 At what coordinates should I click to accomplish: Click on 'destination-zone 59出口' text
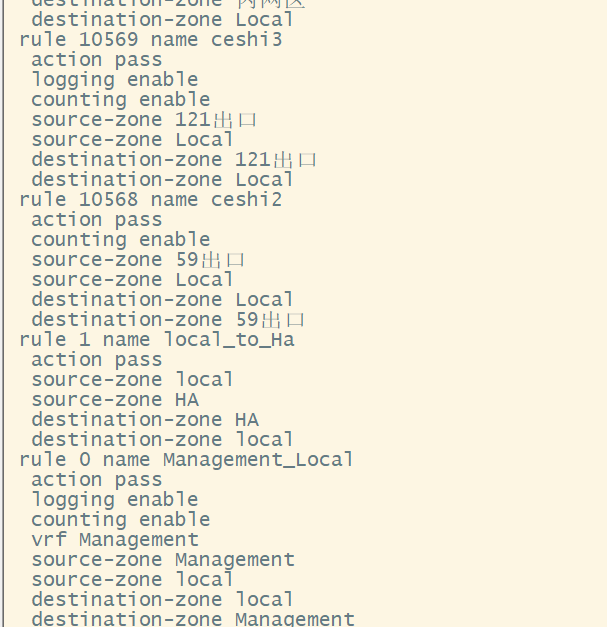(x=168, y=320)
